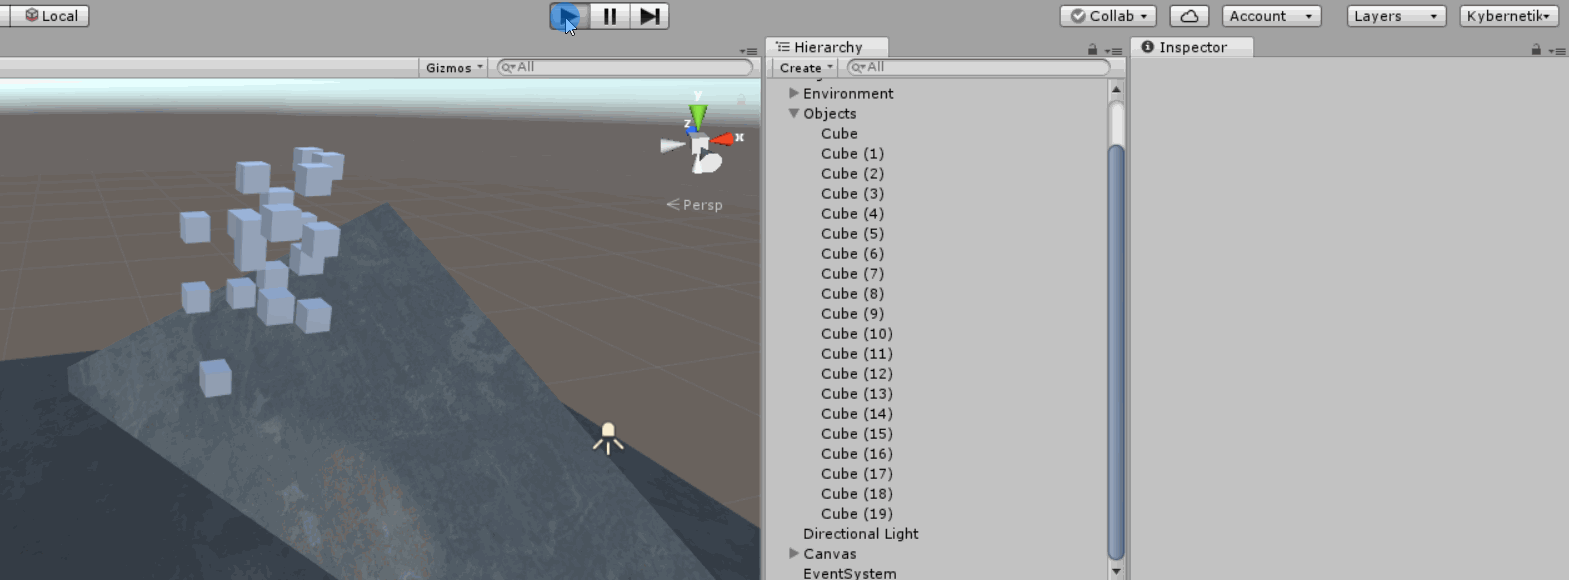Click the Pause button
This screenshot has height=580, width=1569.
pyautogui.click(x=610, y=16)
